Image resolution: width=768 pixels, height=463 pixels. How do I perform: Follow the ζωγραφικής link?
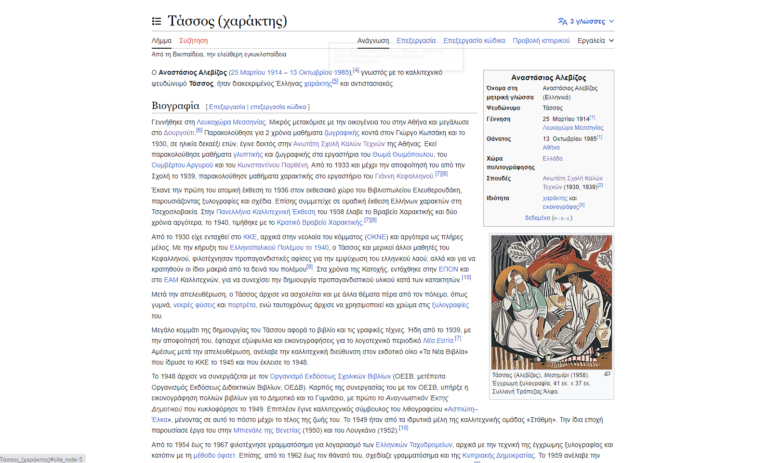341,133
